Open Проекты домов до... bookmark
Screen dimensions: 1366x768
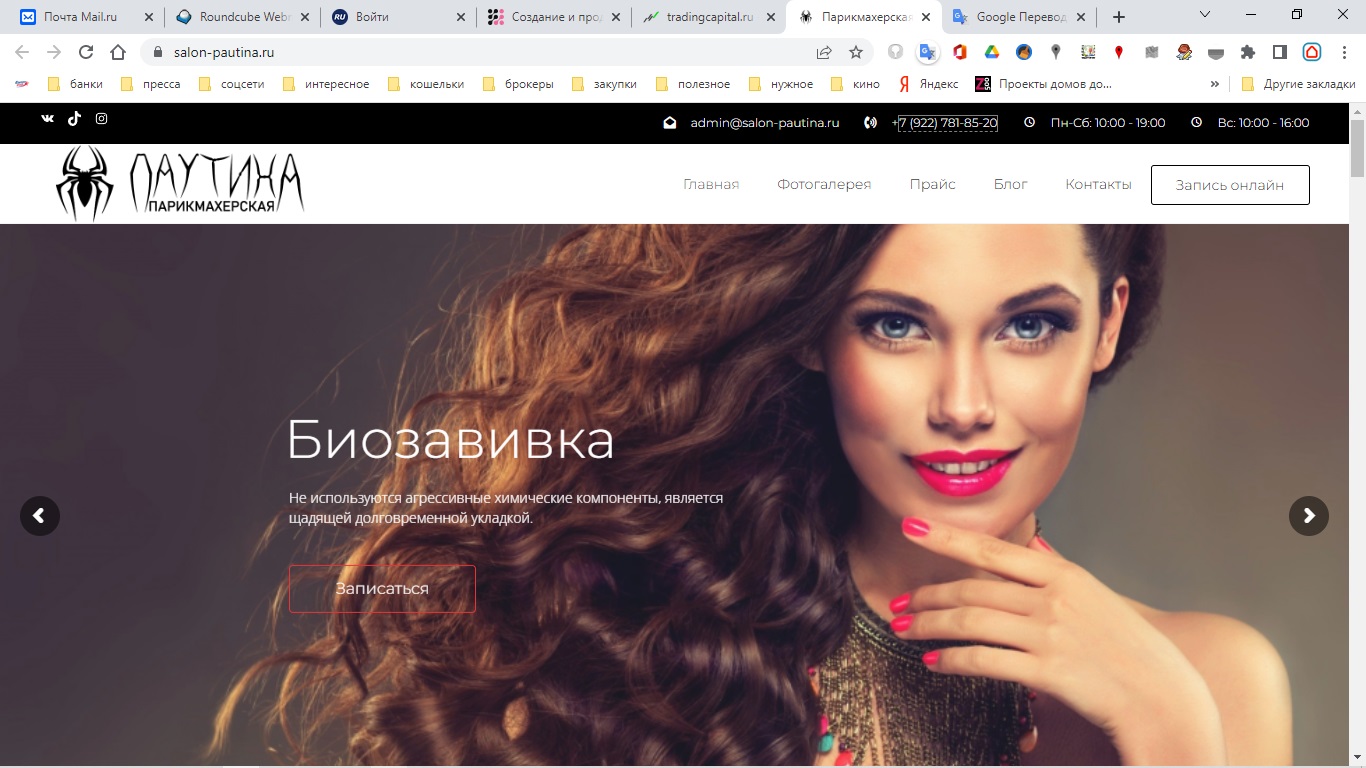pyautogui.click(x=1044, y=85)
